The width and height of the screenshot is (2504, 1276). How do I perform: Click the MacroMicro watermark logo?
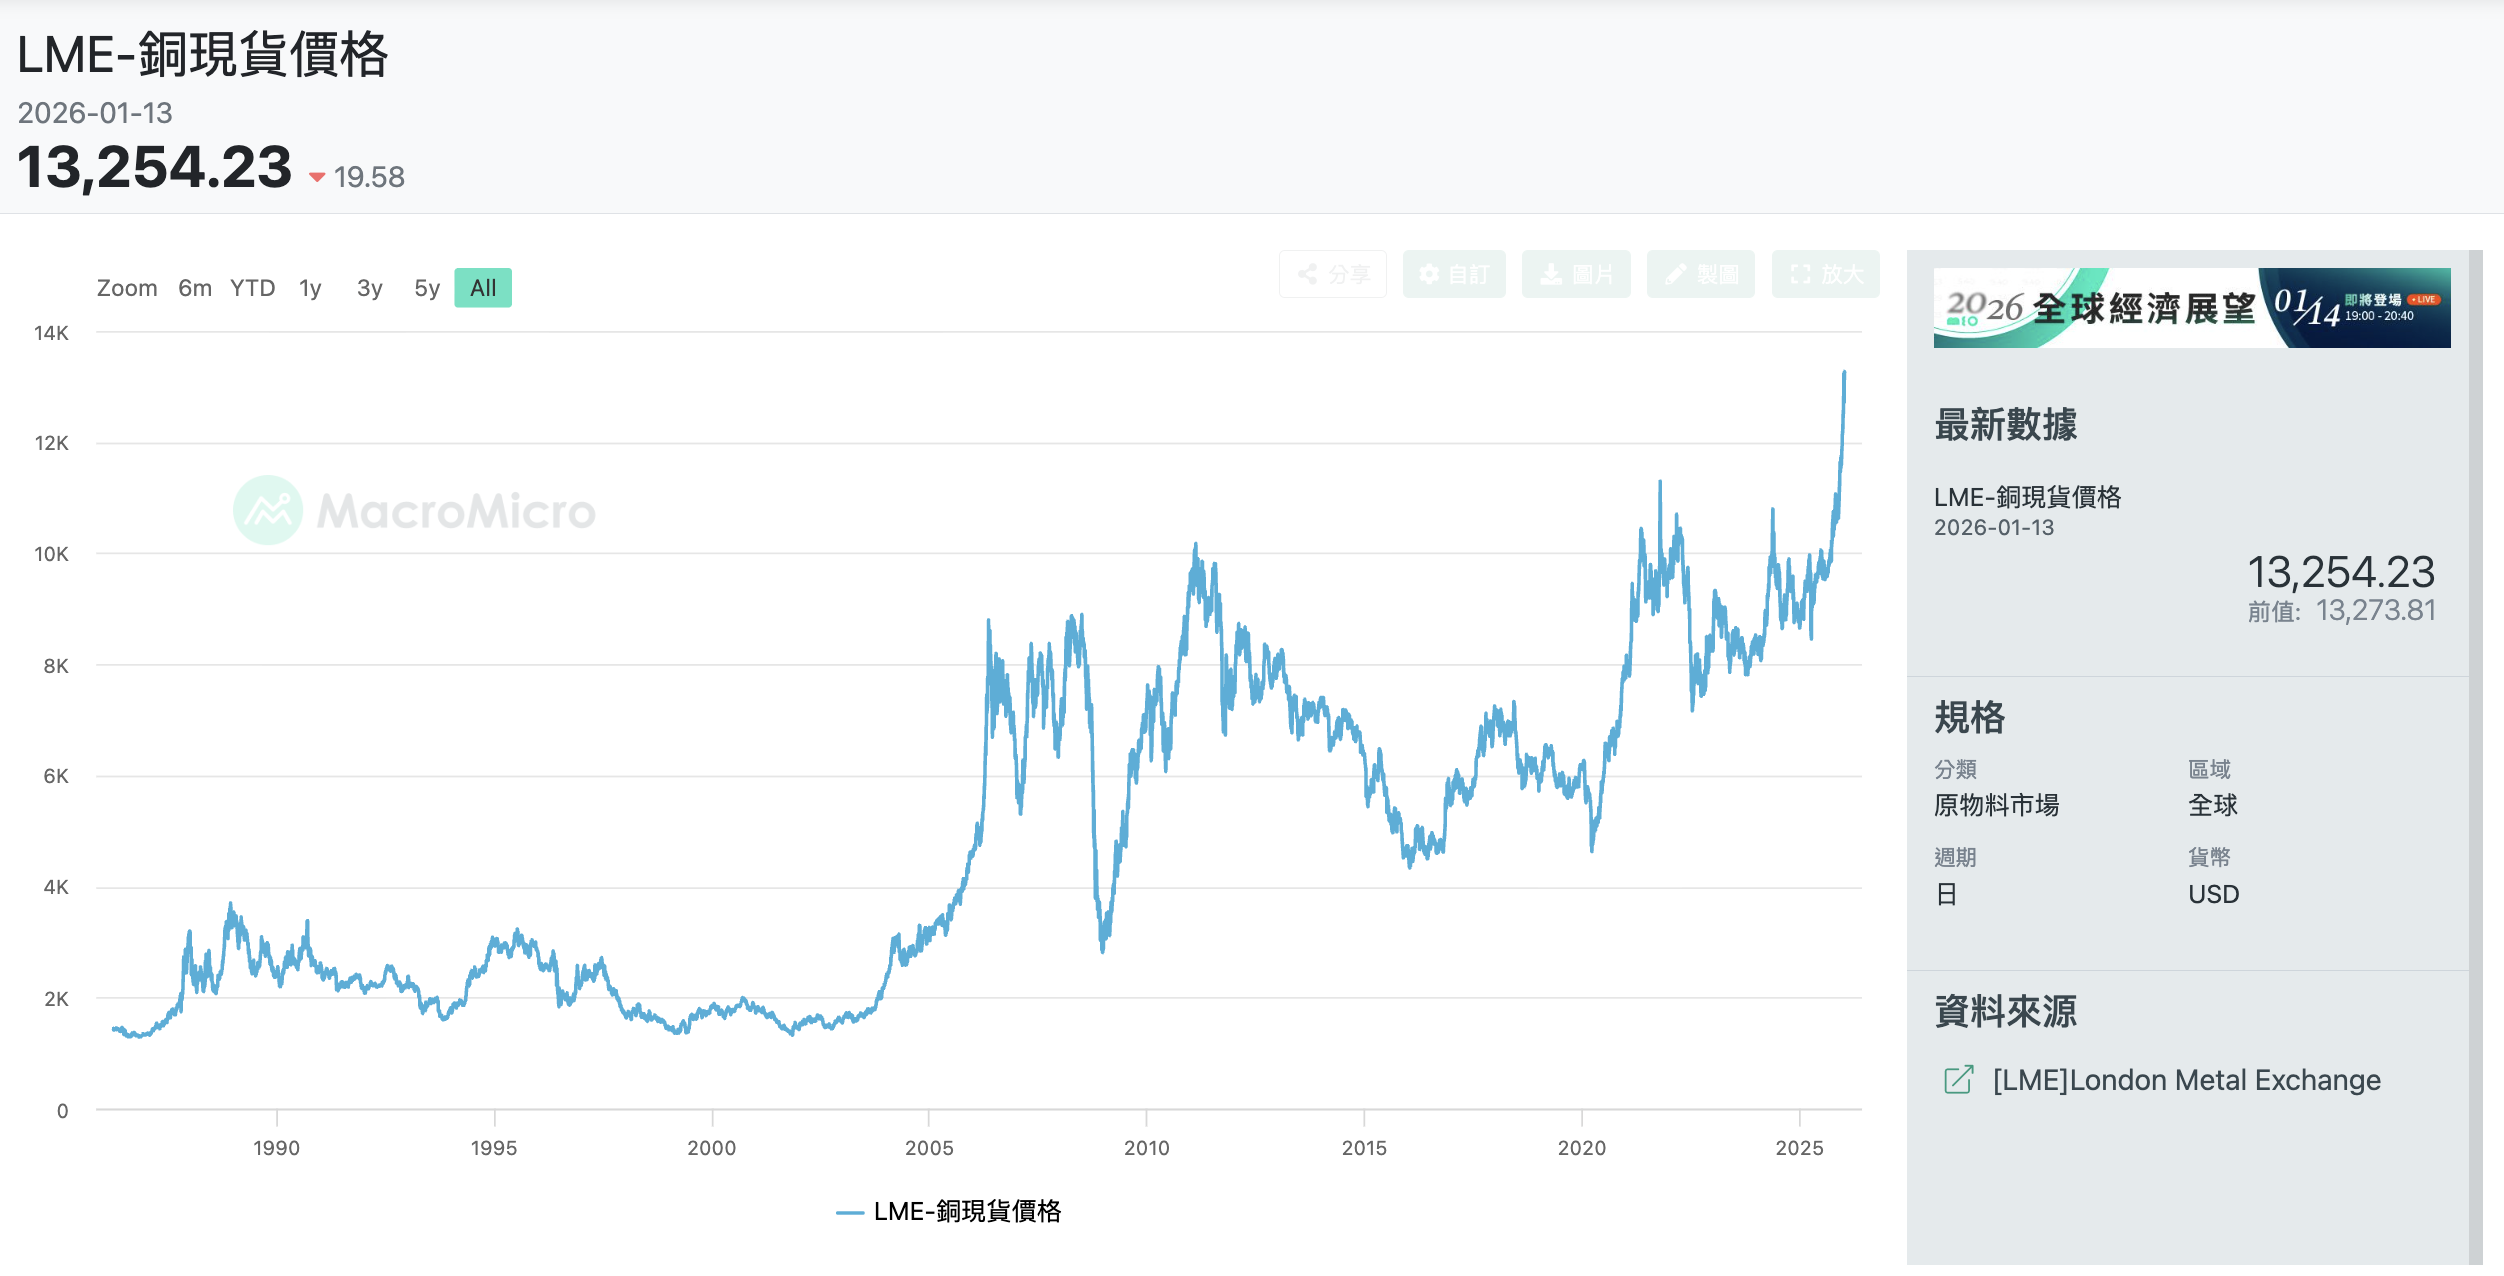[268, 510]
